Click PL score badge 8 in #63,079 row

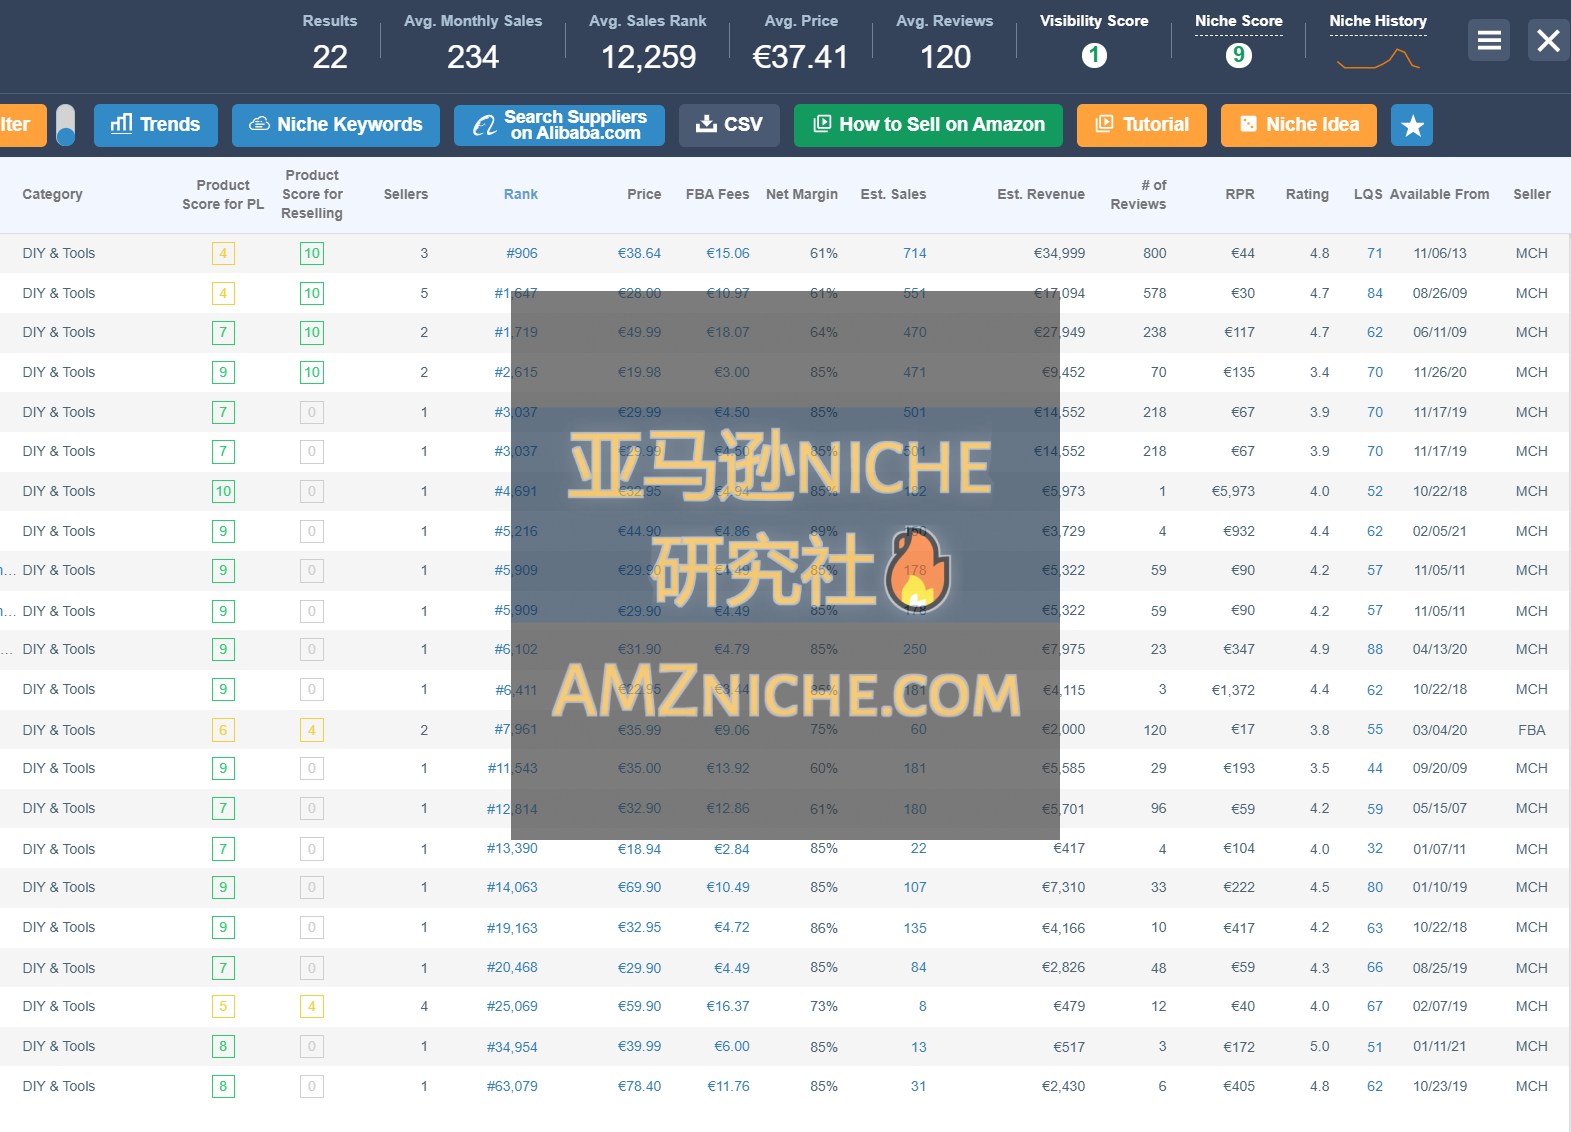pyautogui.click(x=223, y=1086)
